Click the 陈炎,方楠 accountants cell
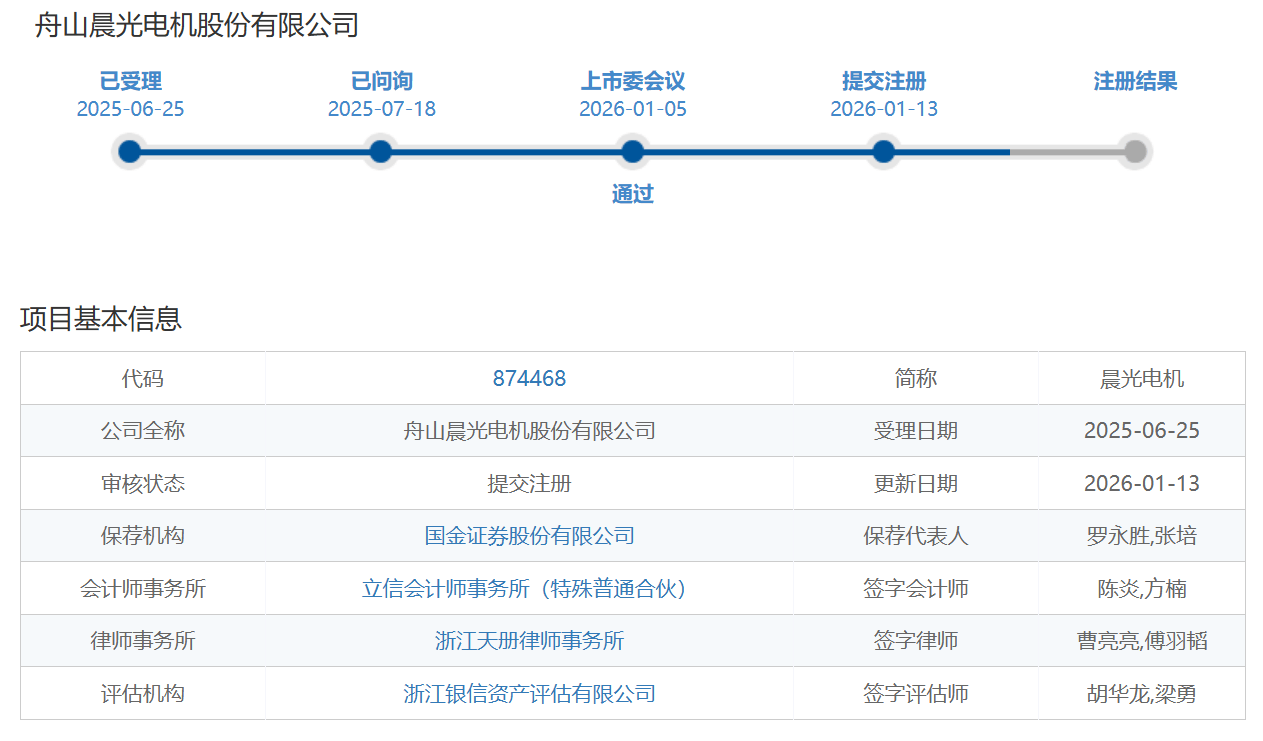 [x=1142, y=588]
